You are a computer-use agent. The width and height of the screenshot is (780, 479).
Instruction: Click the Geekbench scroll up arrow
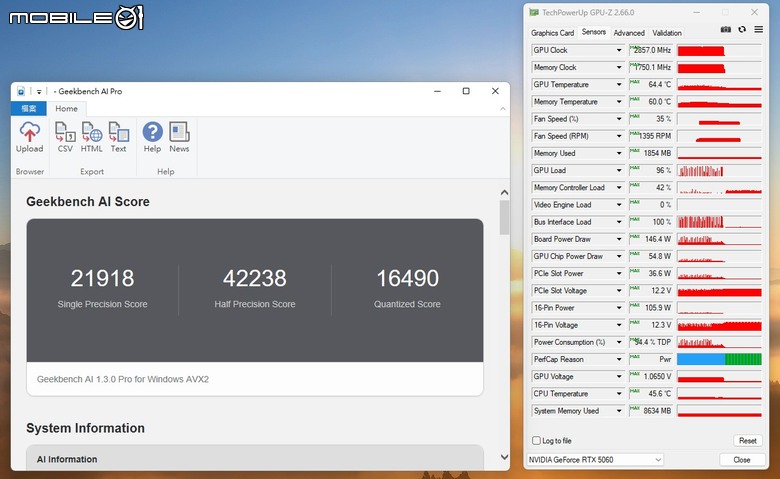(504, 192)
